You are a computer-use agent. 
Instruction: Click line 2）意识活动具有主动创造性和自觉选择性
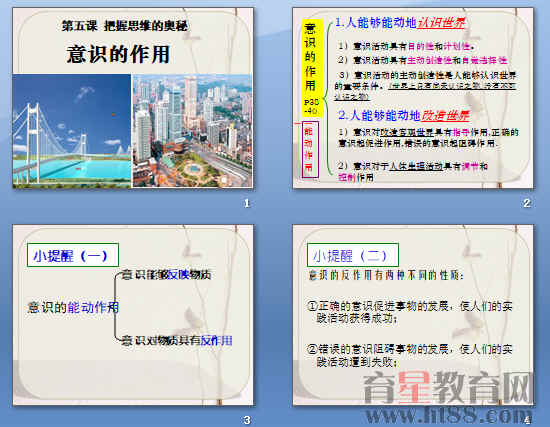(423, 60)
